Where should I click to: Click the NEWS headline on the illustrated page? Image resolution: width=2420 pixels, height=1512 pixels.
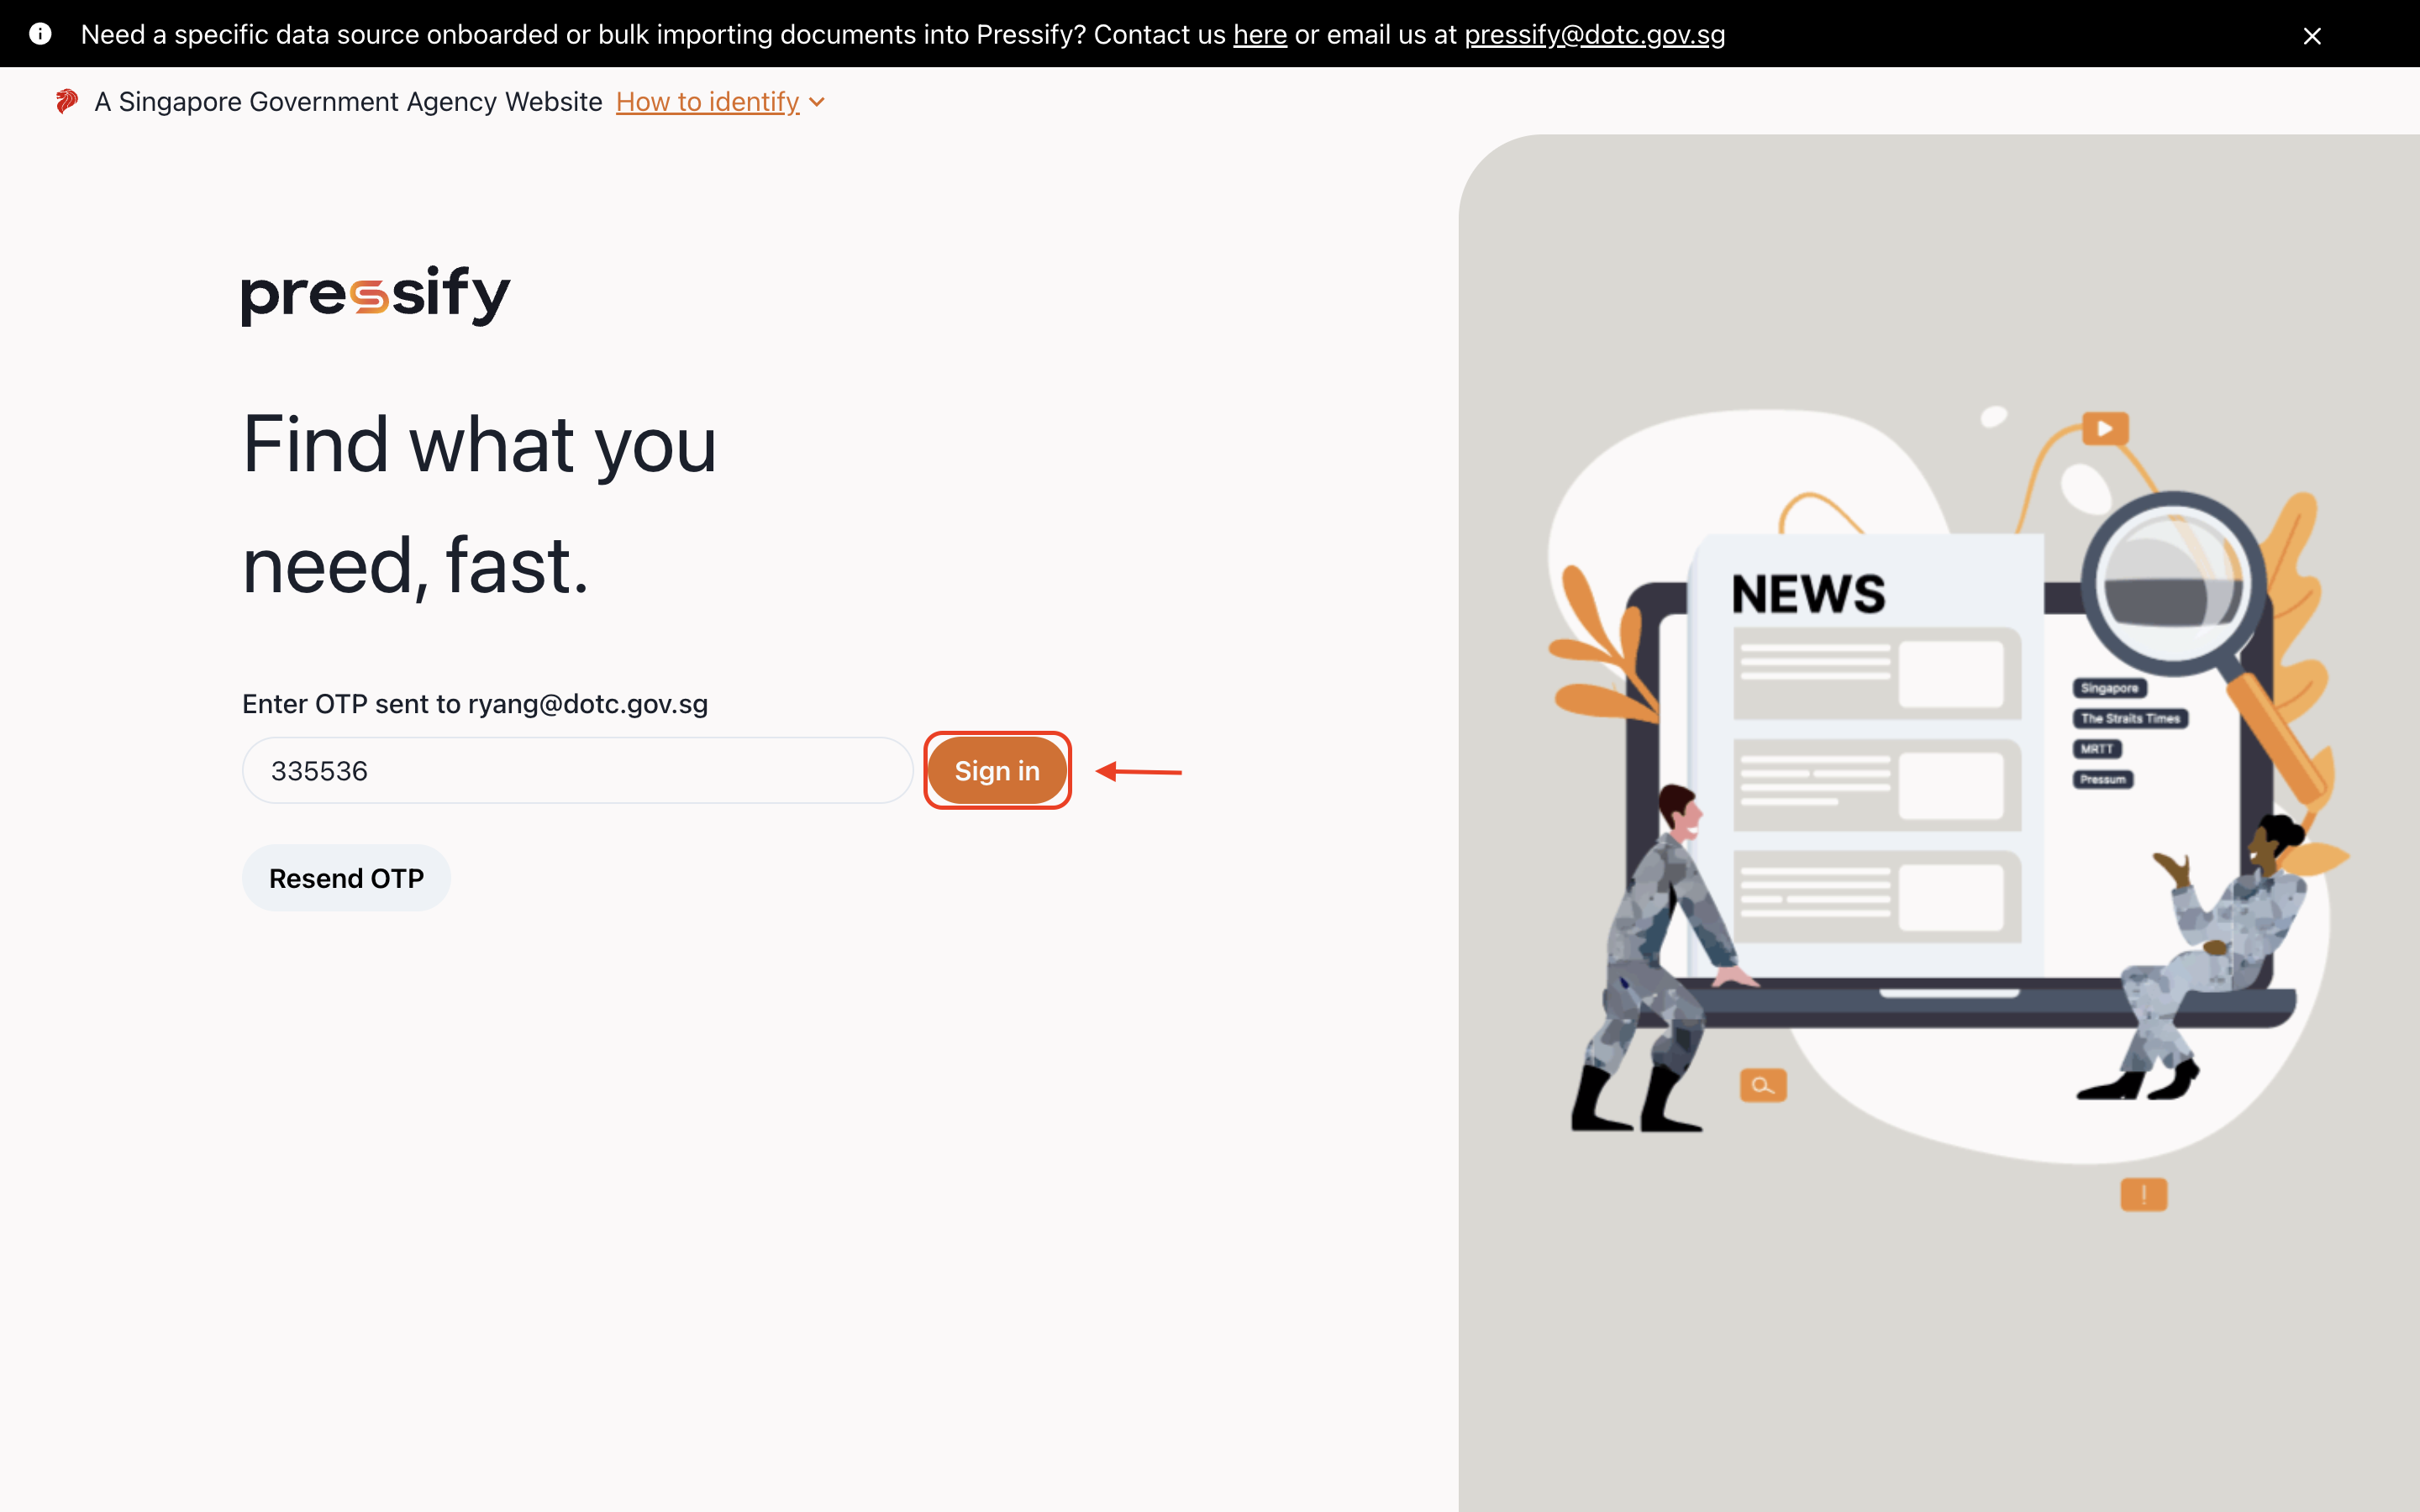1808,594
